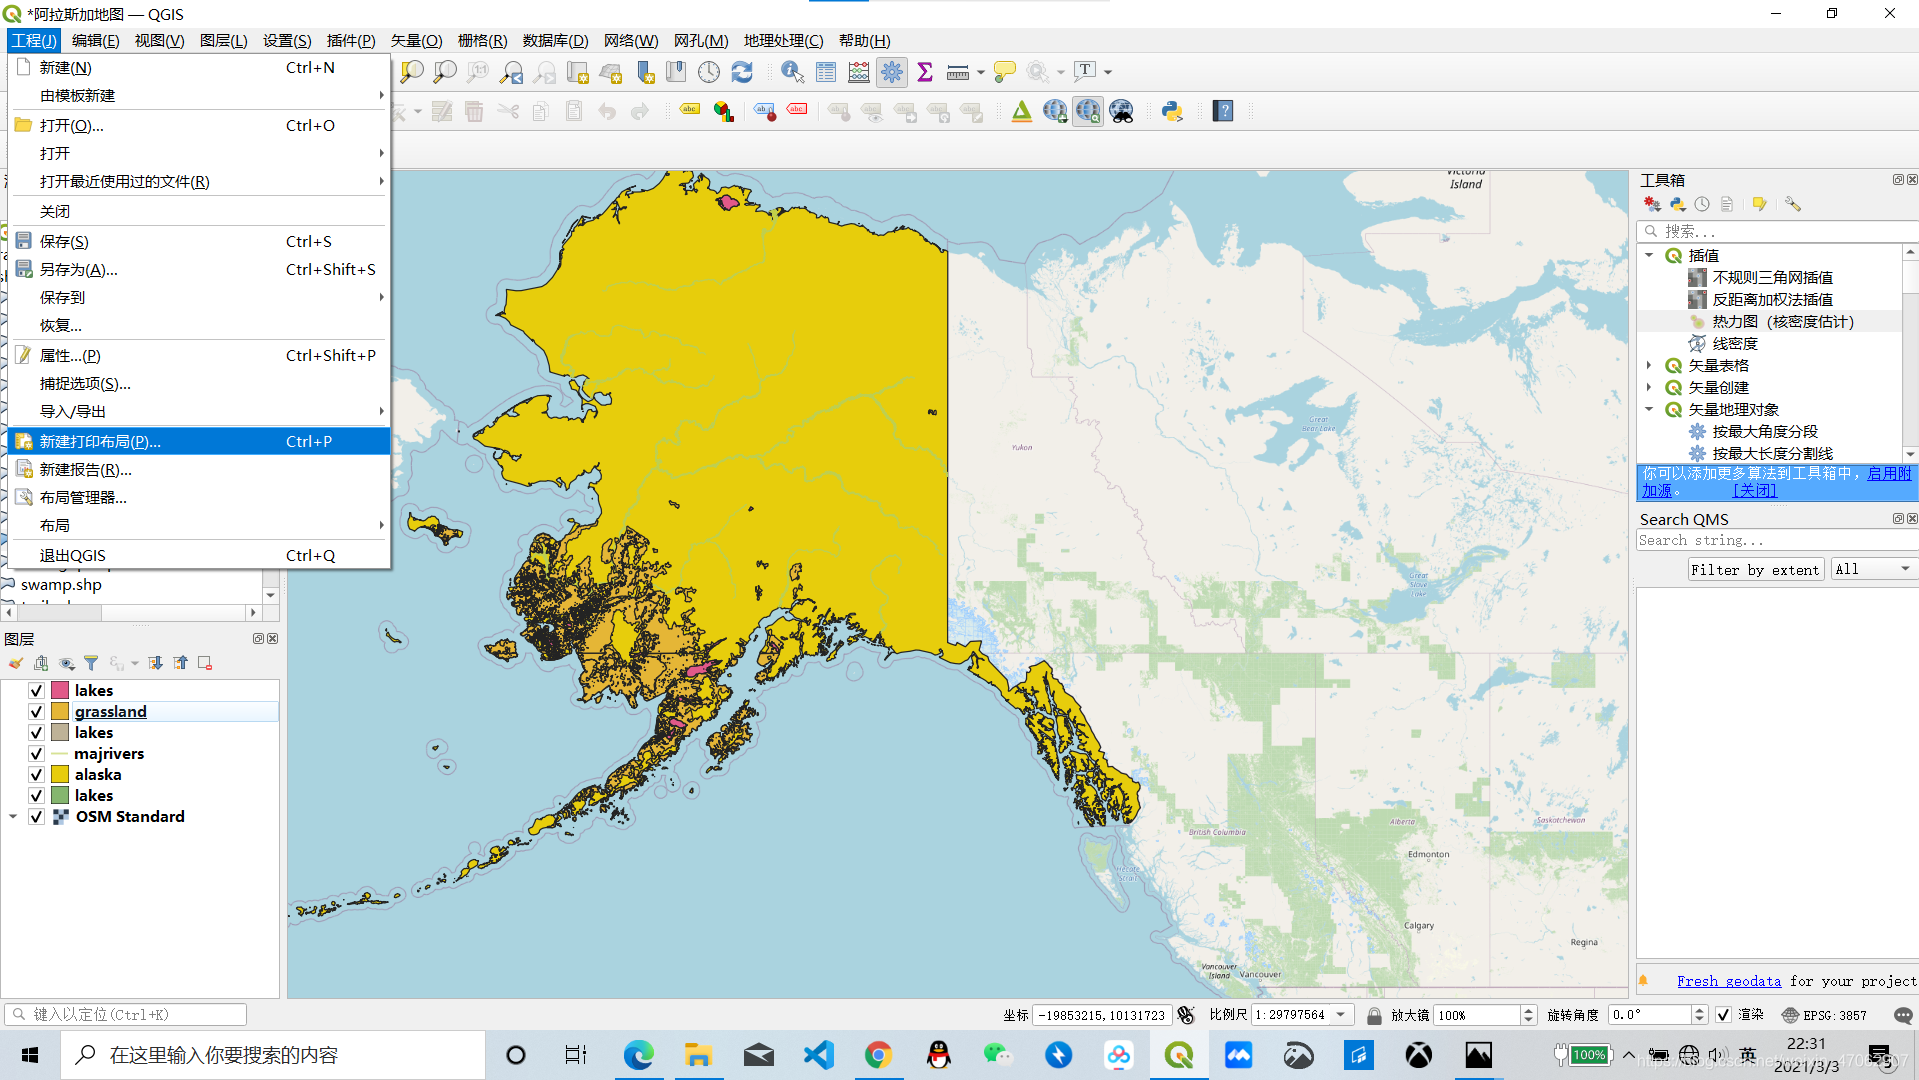
Task: Click the Filter by extent button
Action: pyautogui.click(x=1756, y=570)
